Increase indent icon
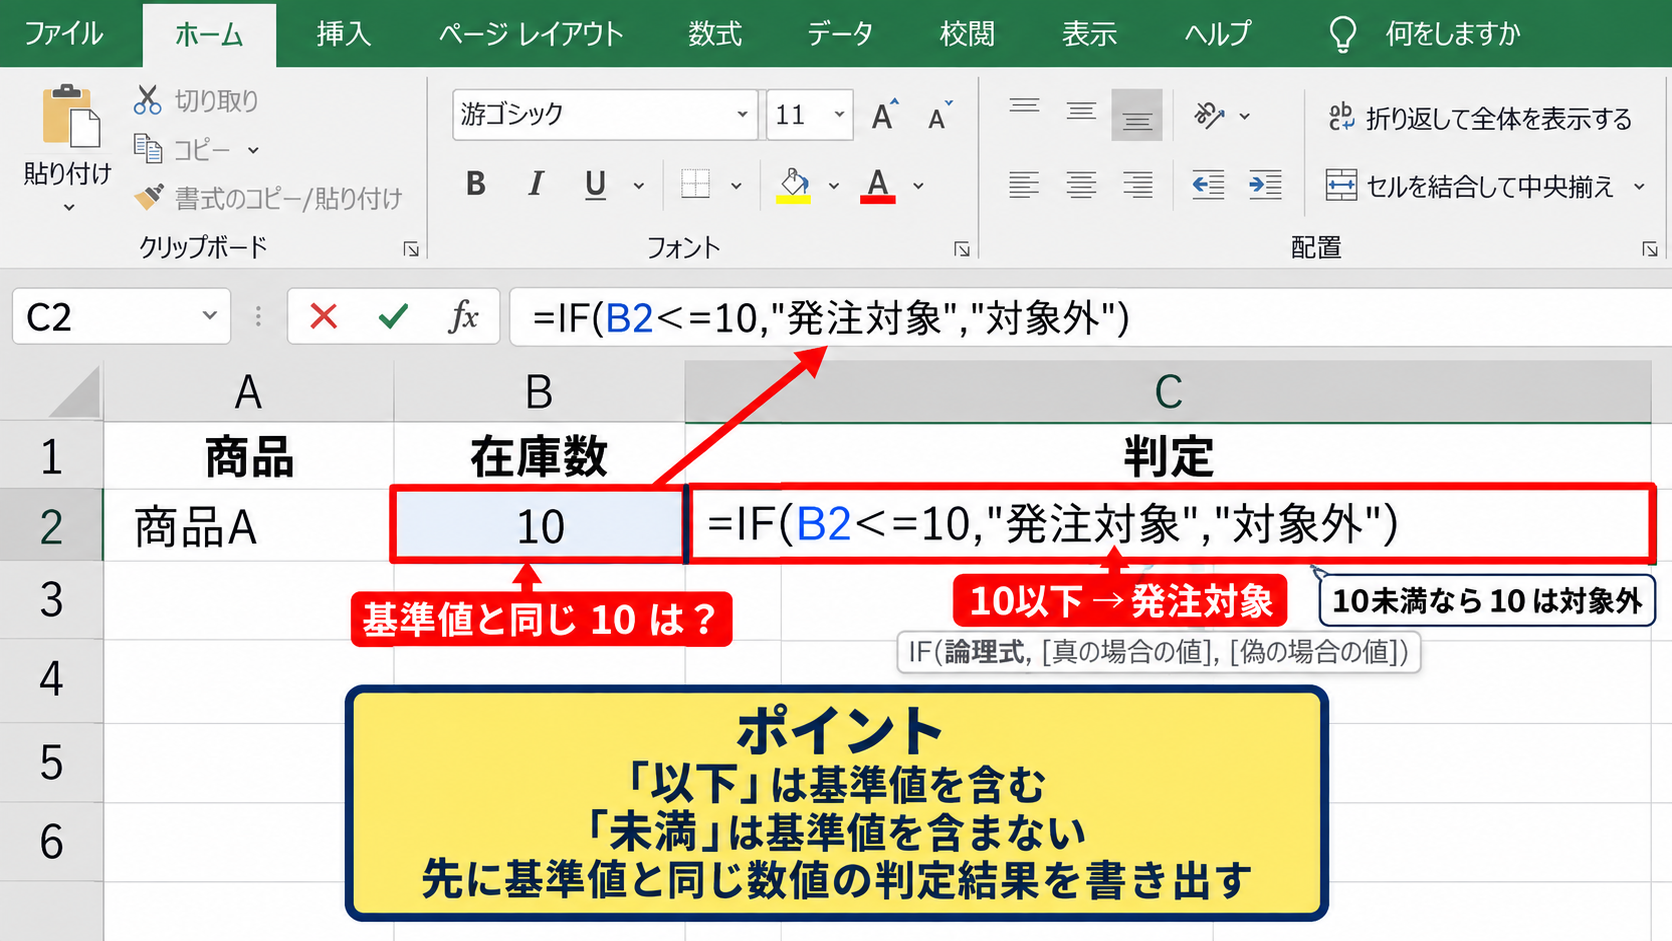Image resolution: width=1672 pixels, height=941 pixels. [x=1265, y=185]
